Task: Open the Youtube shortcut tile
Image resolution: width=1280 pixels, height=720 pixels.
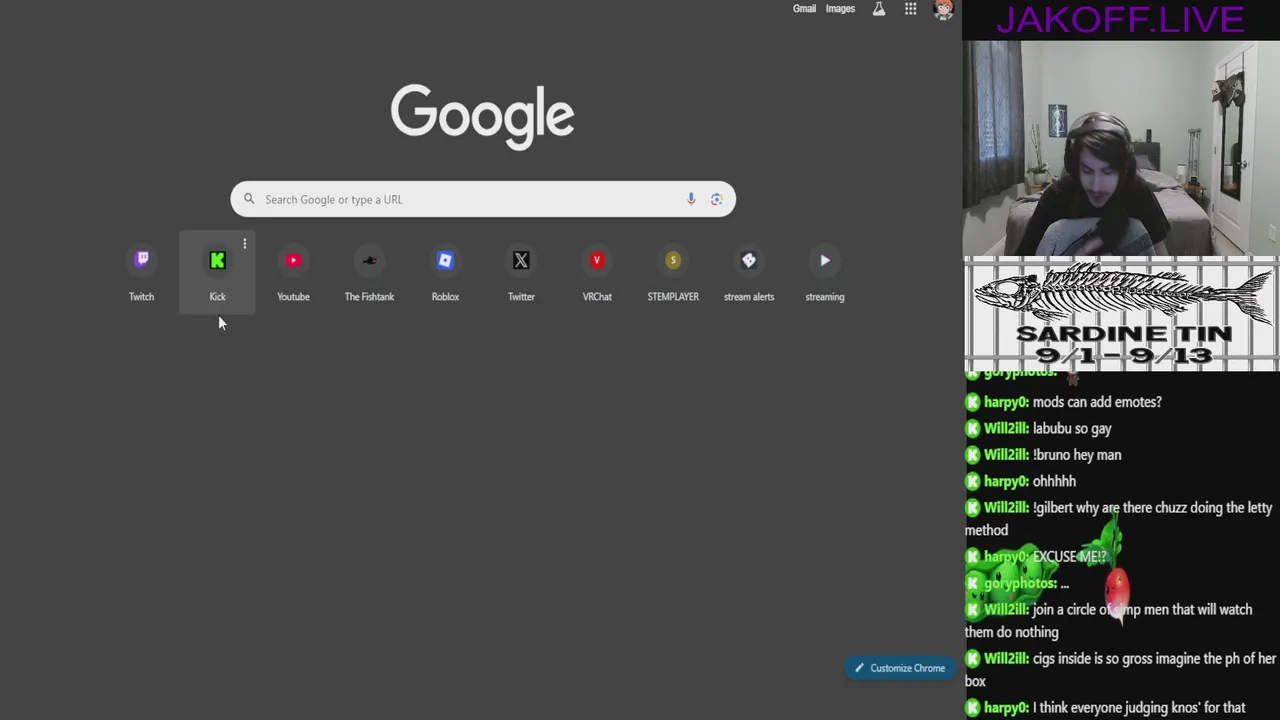Action: click(293, 272)
